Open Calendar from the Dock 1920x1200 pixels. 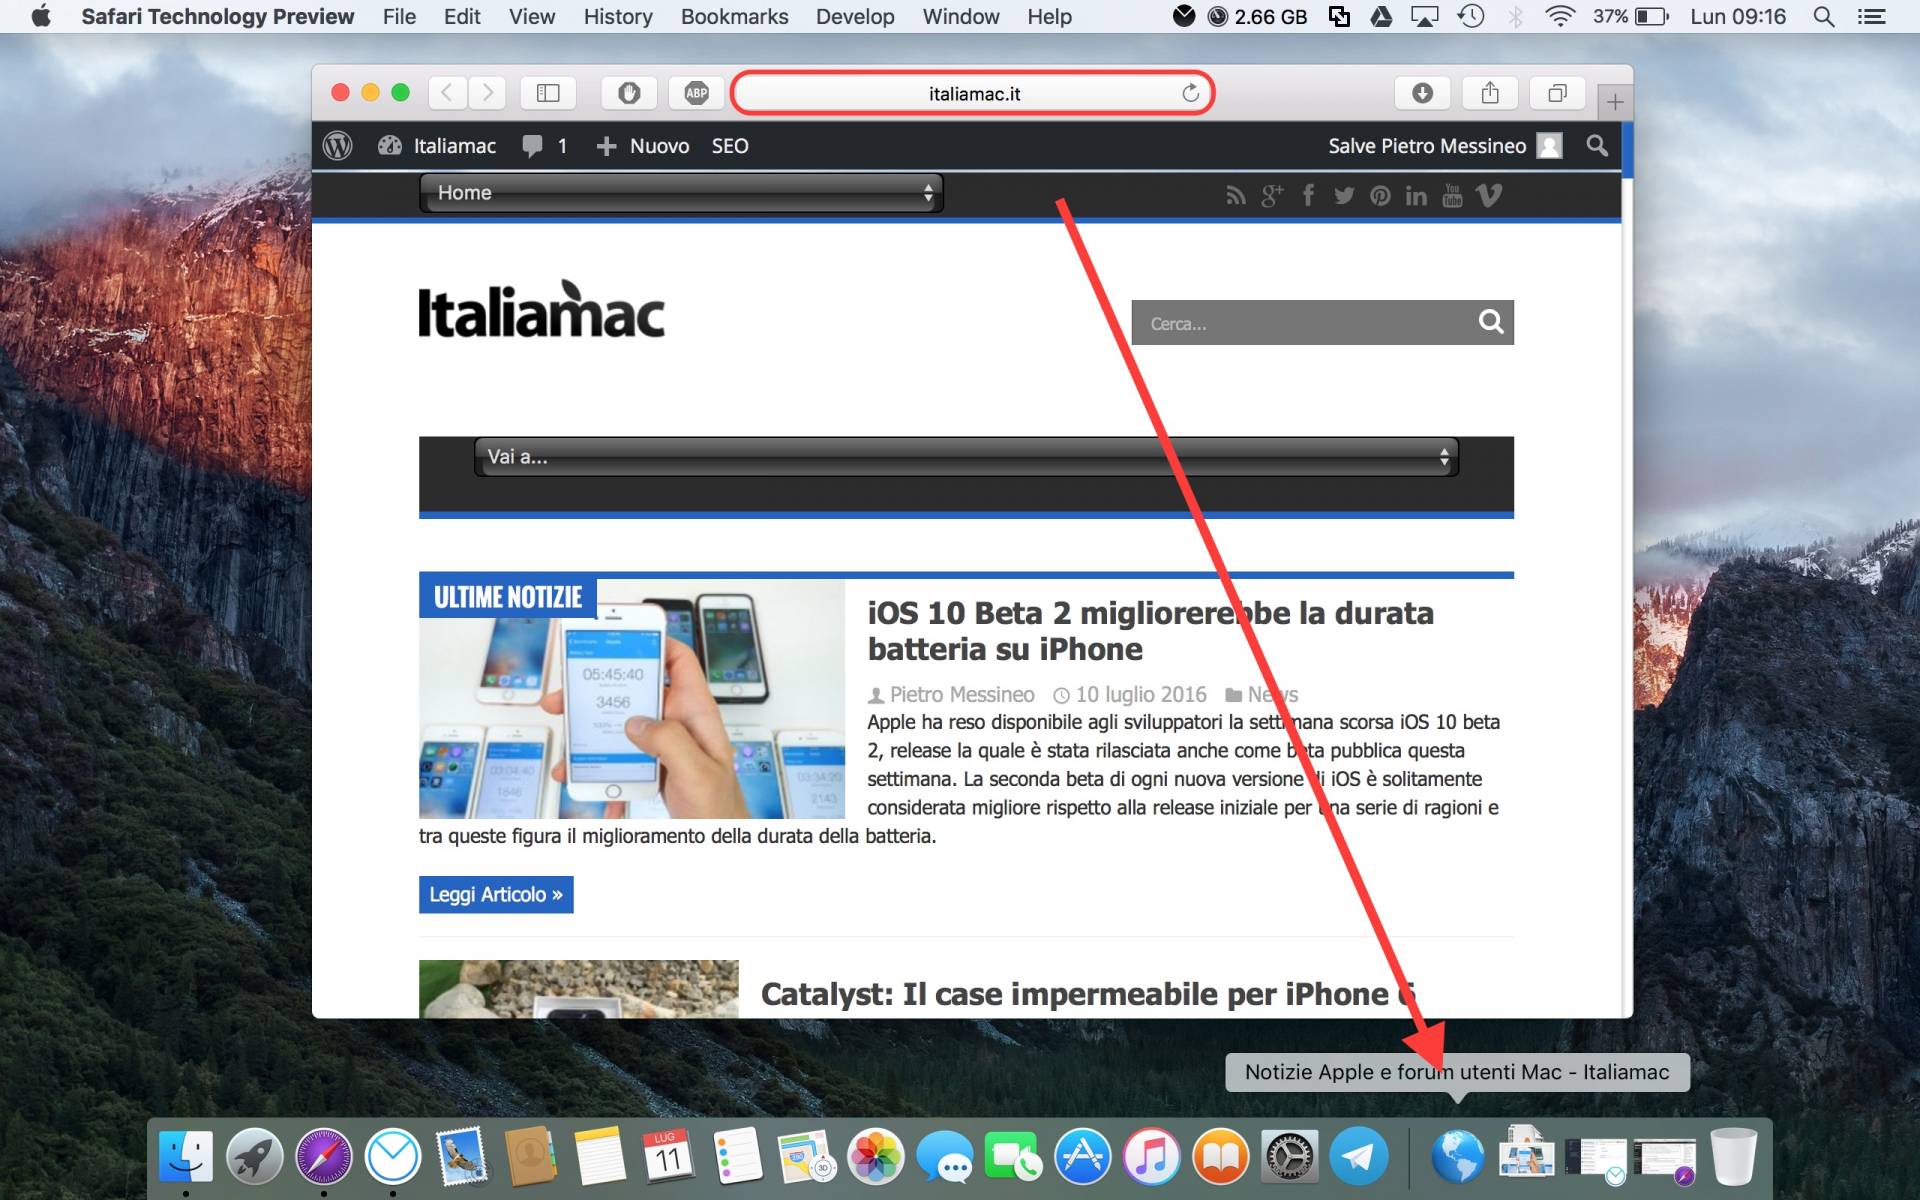coord(668,1158)
